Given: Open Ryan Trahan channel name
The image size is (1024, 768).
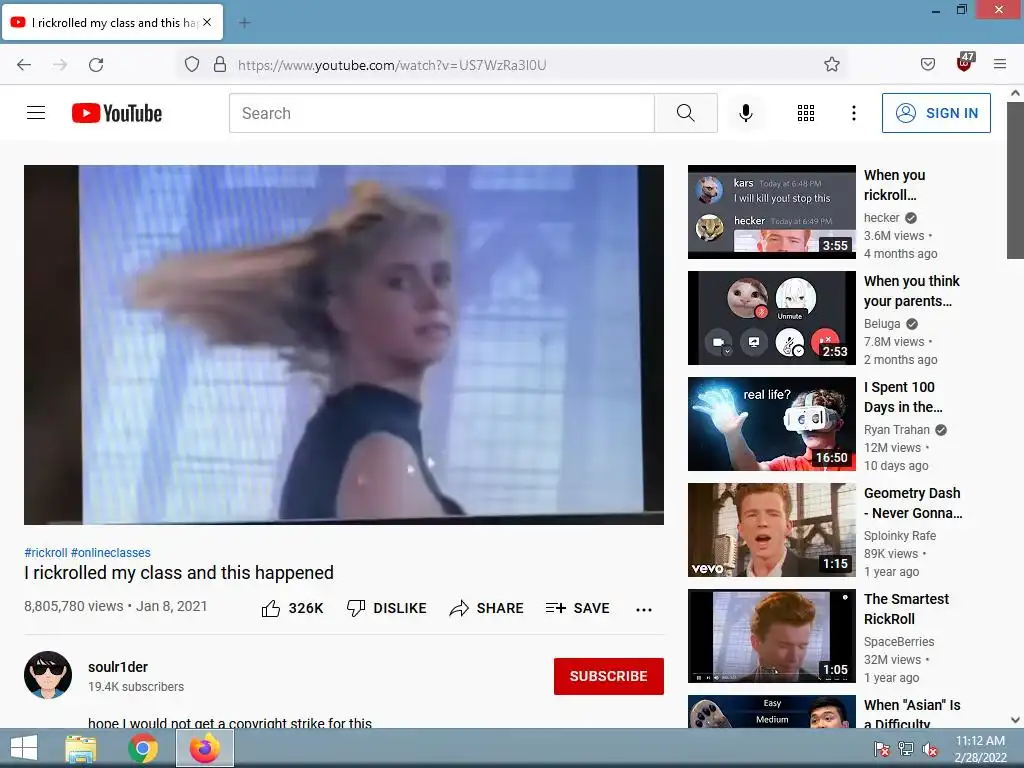Looking at the screenshot, I should pyautogui.click(x=897, y=429).
